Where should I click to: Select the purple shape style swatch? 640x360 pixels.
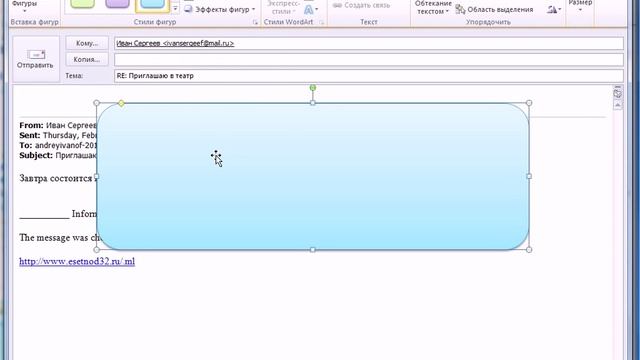[118, 4]
